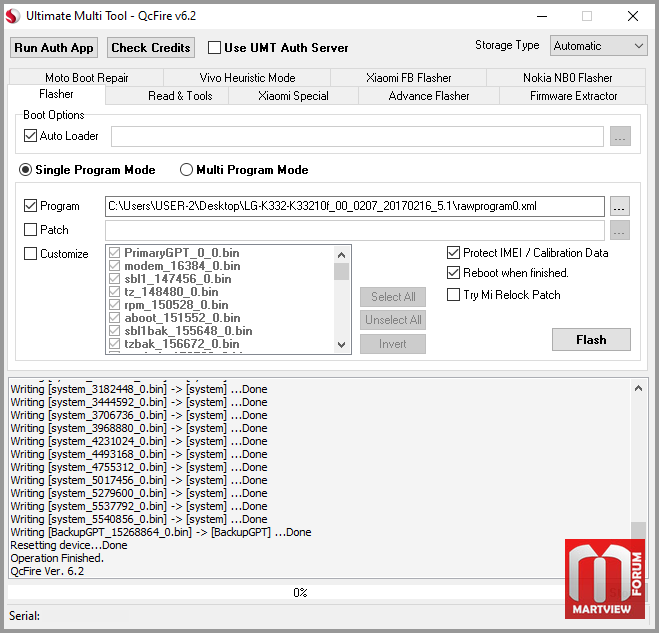Click the Run Auth App button
The width and height of the screenshot is (659, 633).
(x=54, y=47)
